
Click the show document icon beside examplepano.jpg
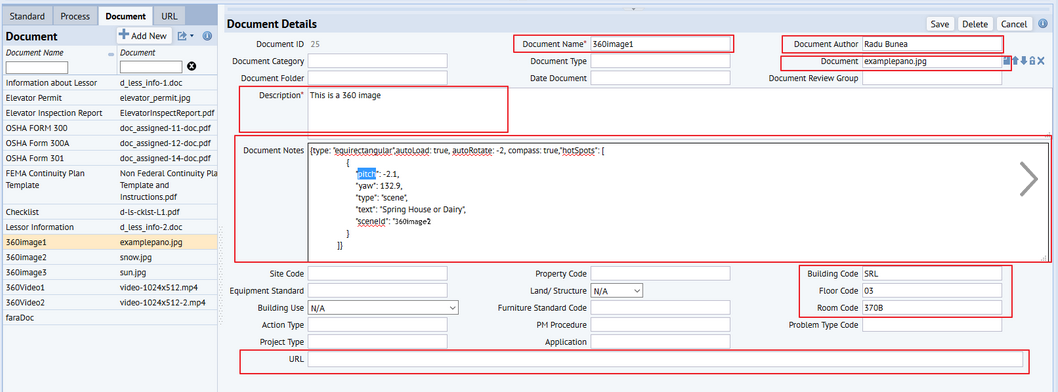(x=1007, y=61)
